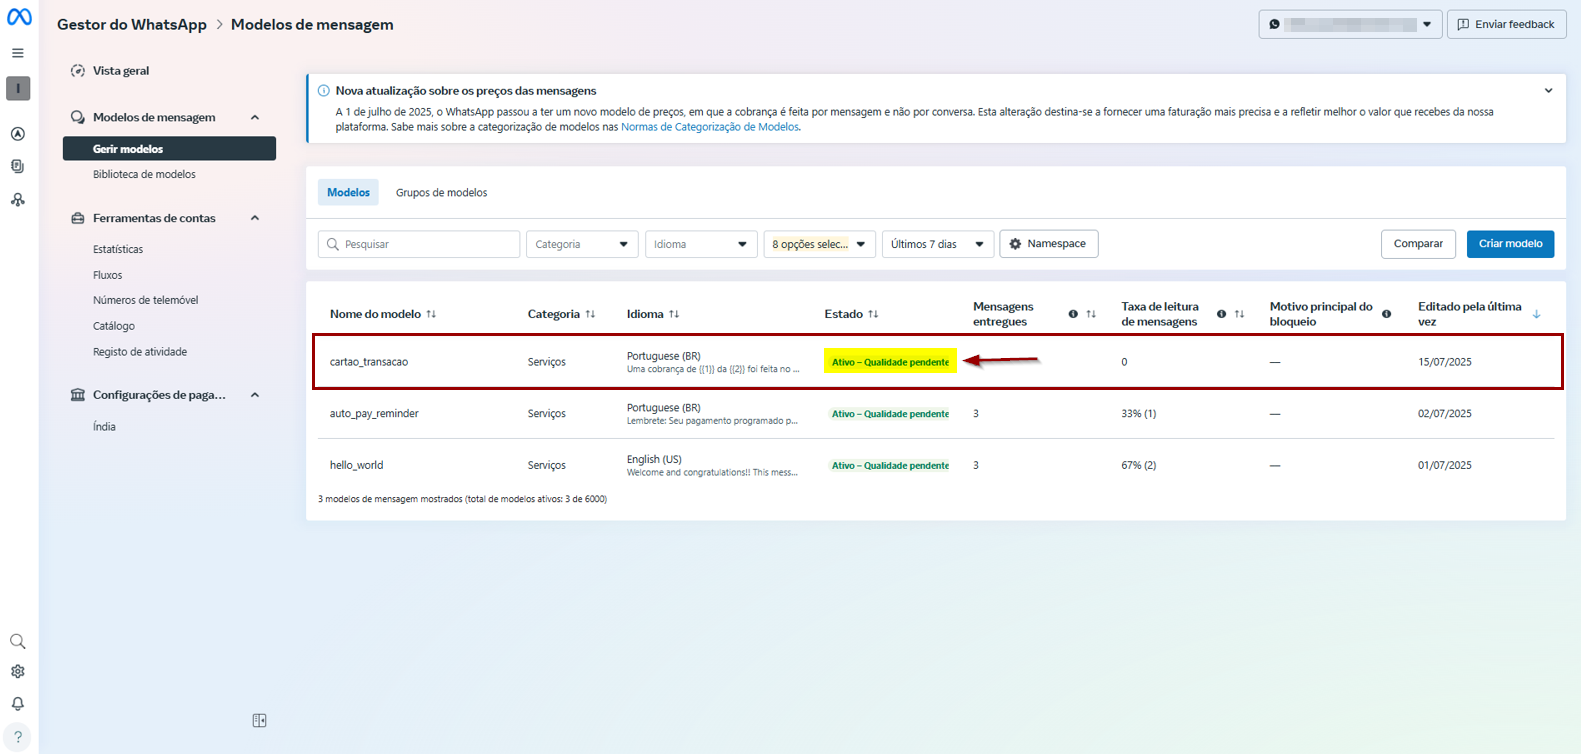Collapse sidebar using the panel toggle icon
This screenshot has height=754, width=1581.
(259, 721)
